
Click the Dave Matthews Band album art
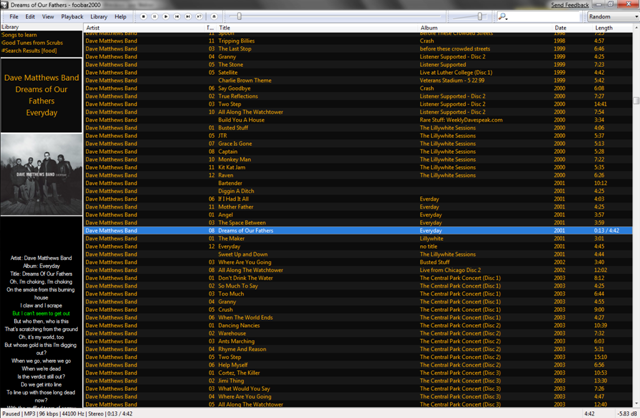tap(41, 174)
